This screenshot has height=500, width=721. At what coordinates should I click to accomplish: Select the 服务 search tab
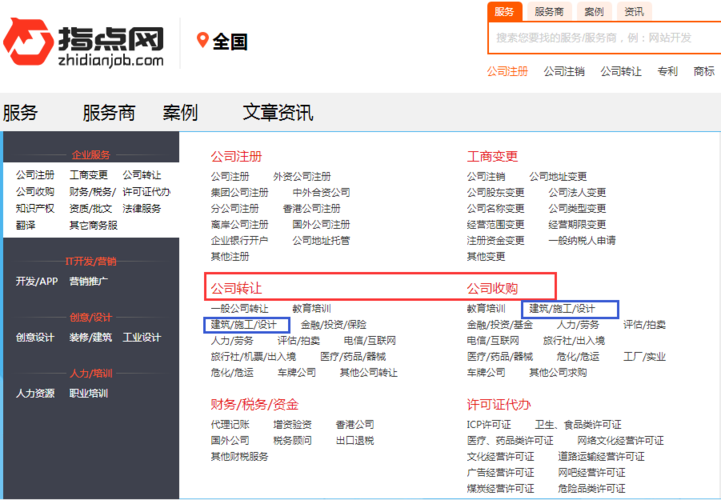point(504,11)
